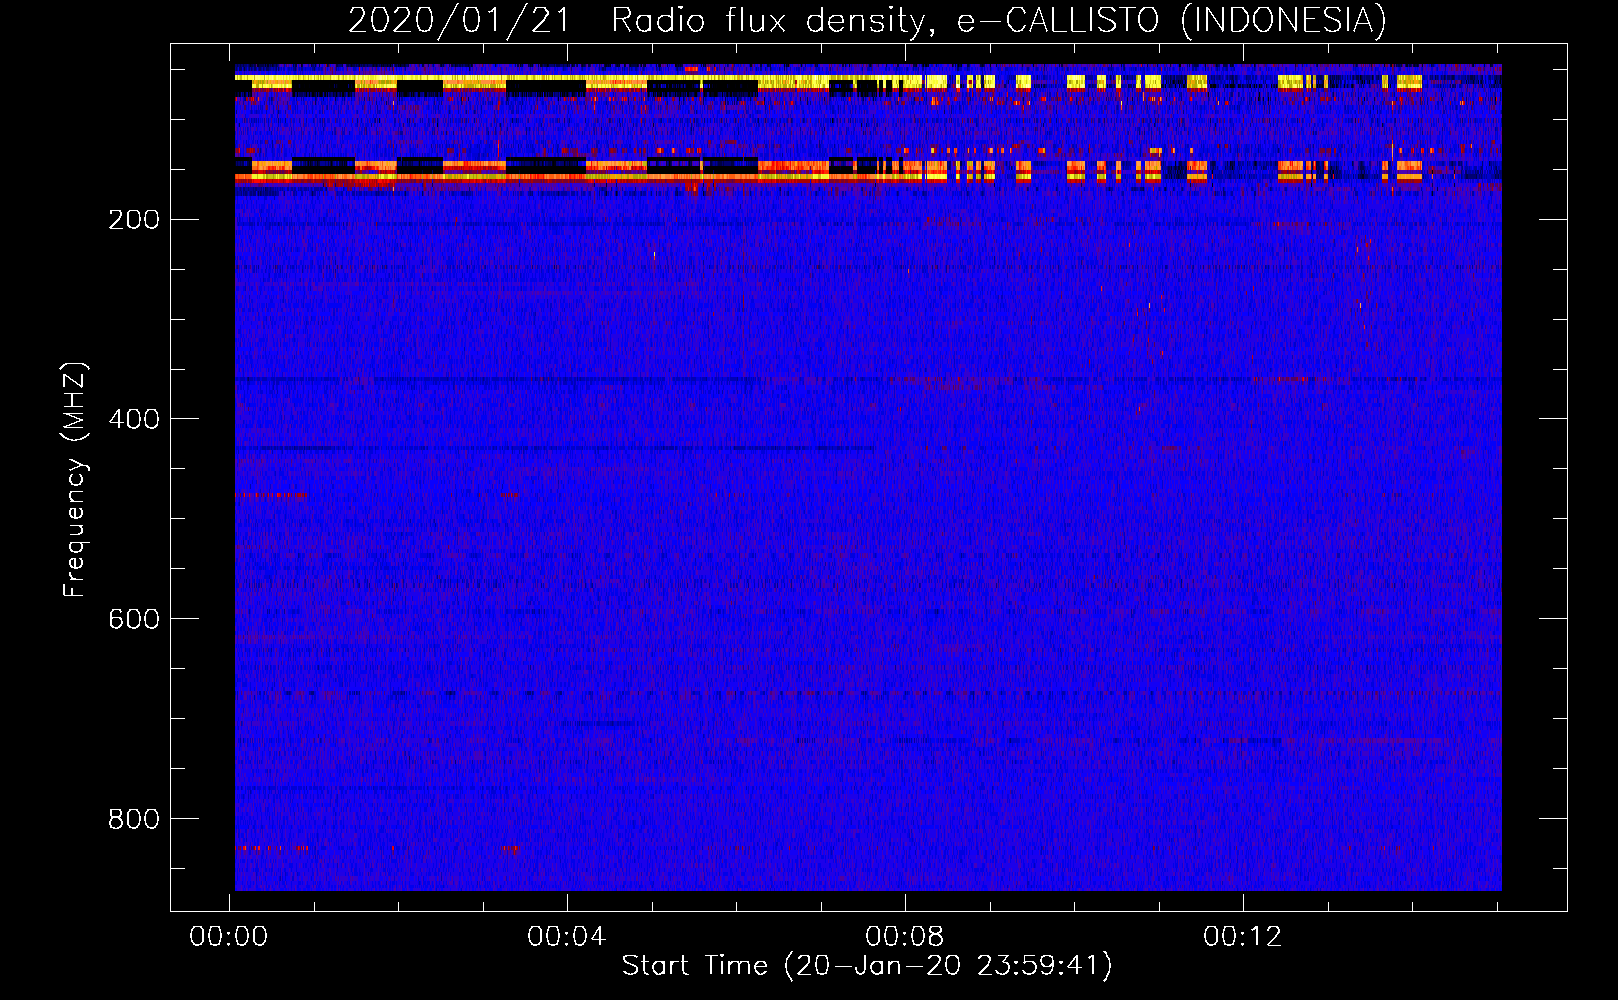Click the 'Frequency (MHZ)' axis label
1618x1000 pixels.
click(x=75, y=480)
